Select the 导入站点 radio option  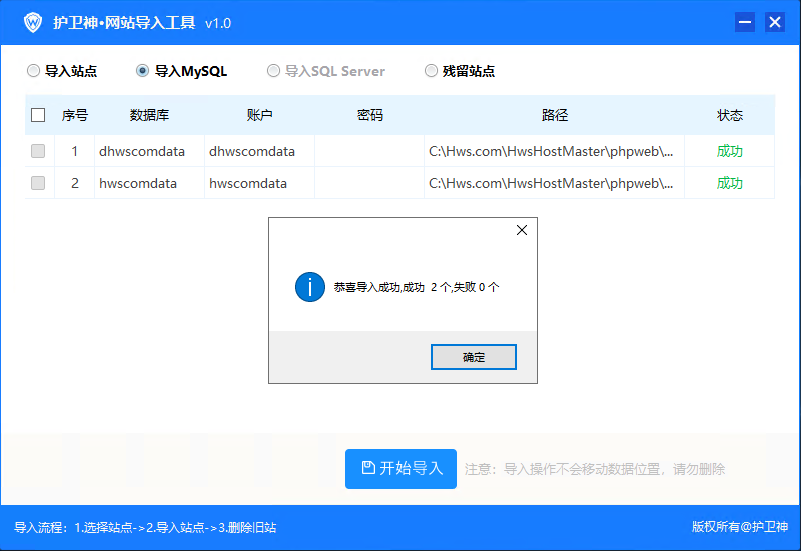33,71
